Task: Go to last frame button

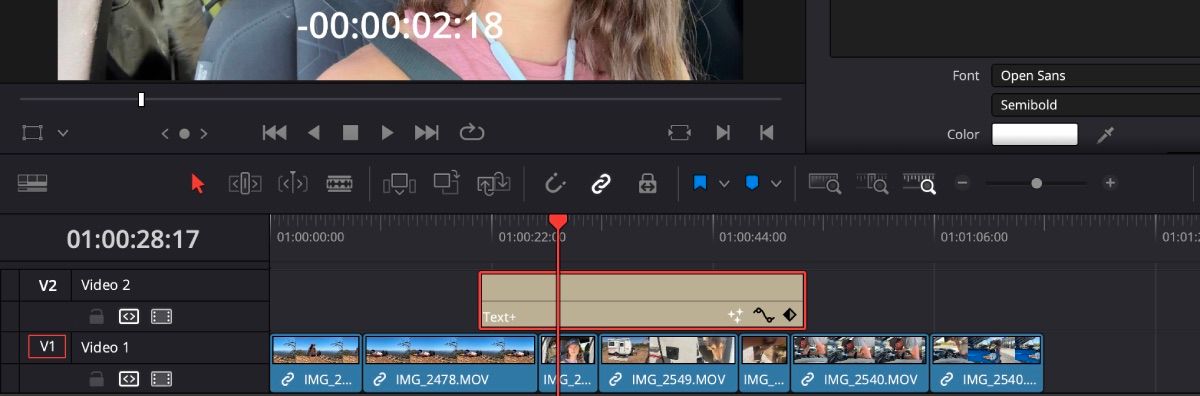Action: click(427, 132)
